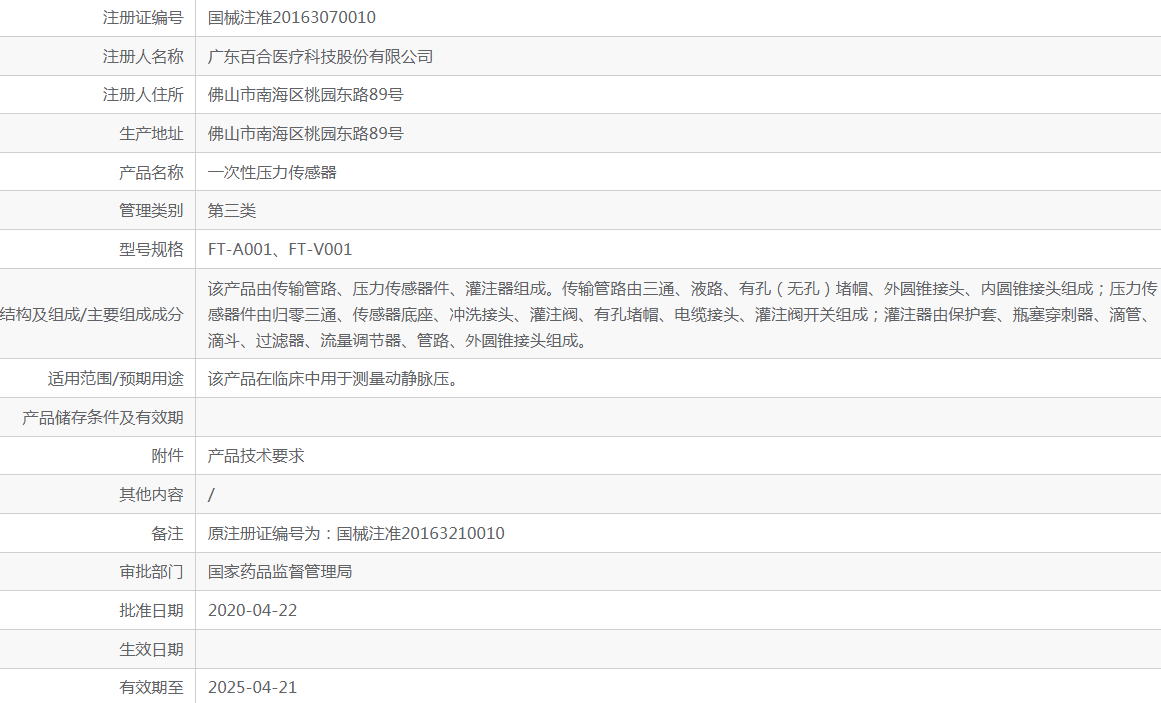This screenshot has height=703, width=1161.
Task: Open the 产品技术要求 attachment text
Action: click(x=256, y=456)
